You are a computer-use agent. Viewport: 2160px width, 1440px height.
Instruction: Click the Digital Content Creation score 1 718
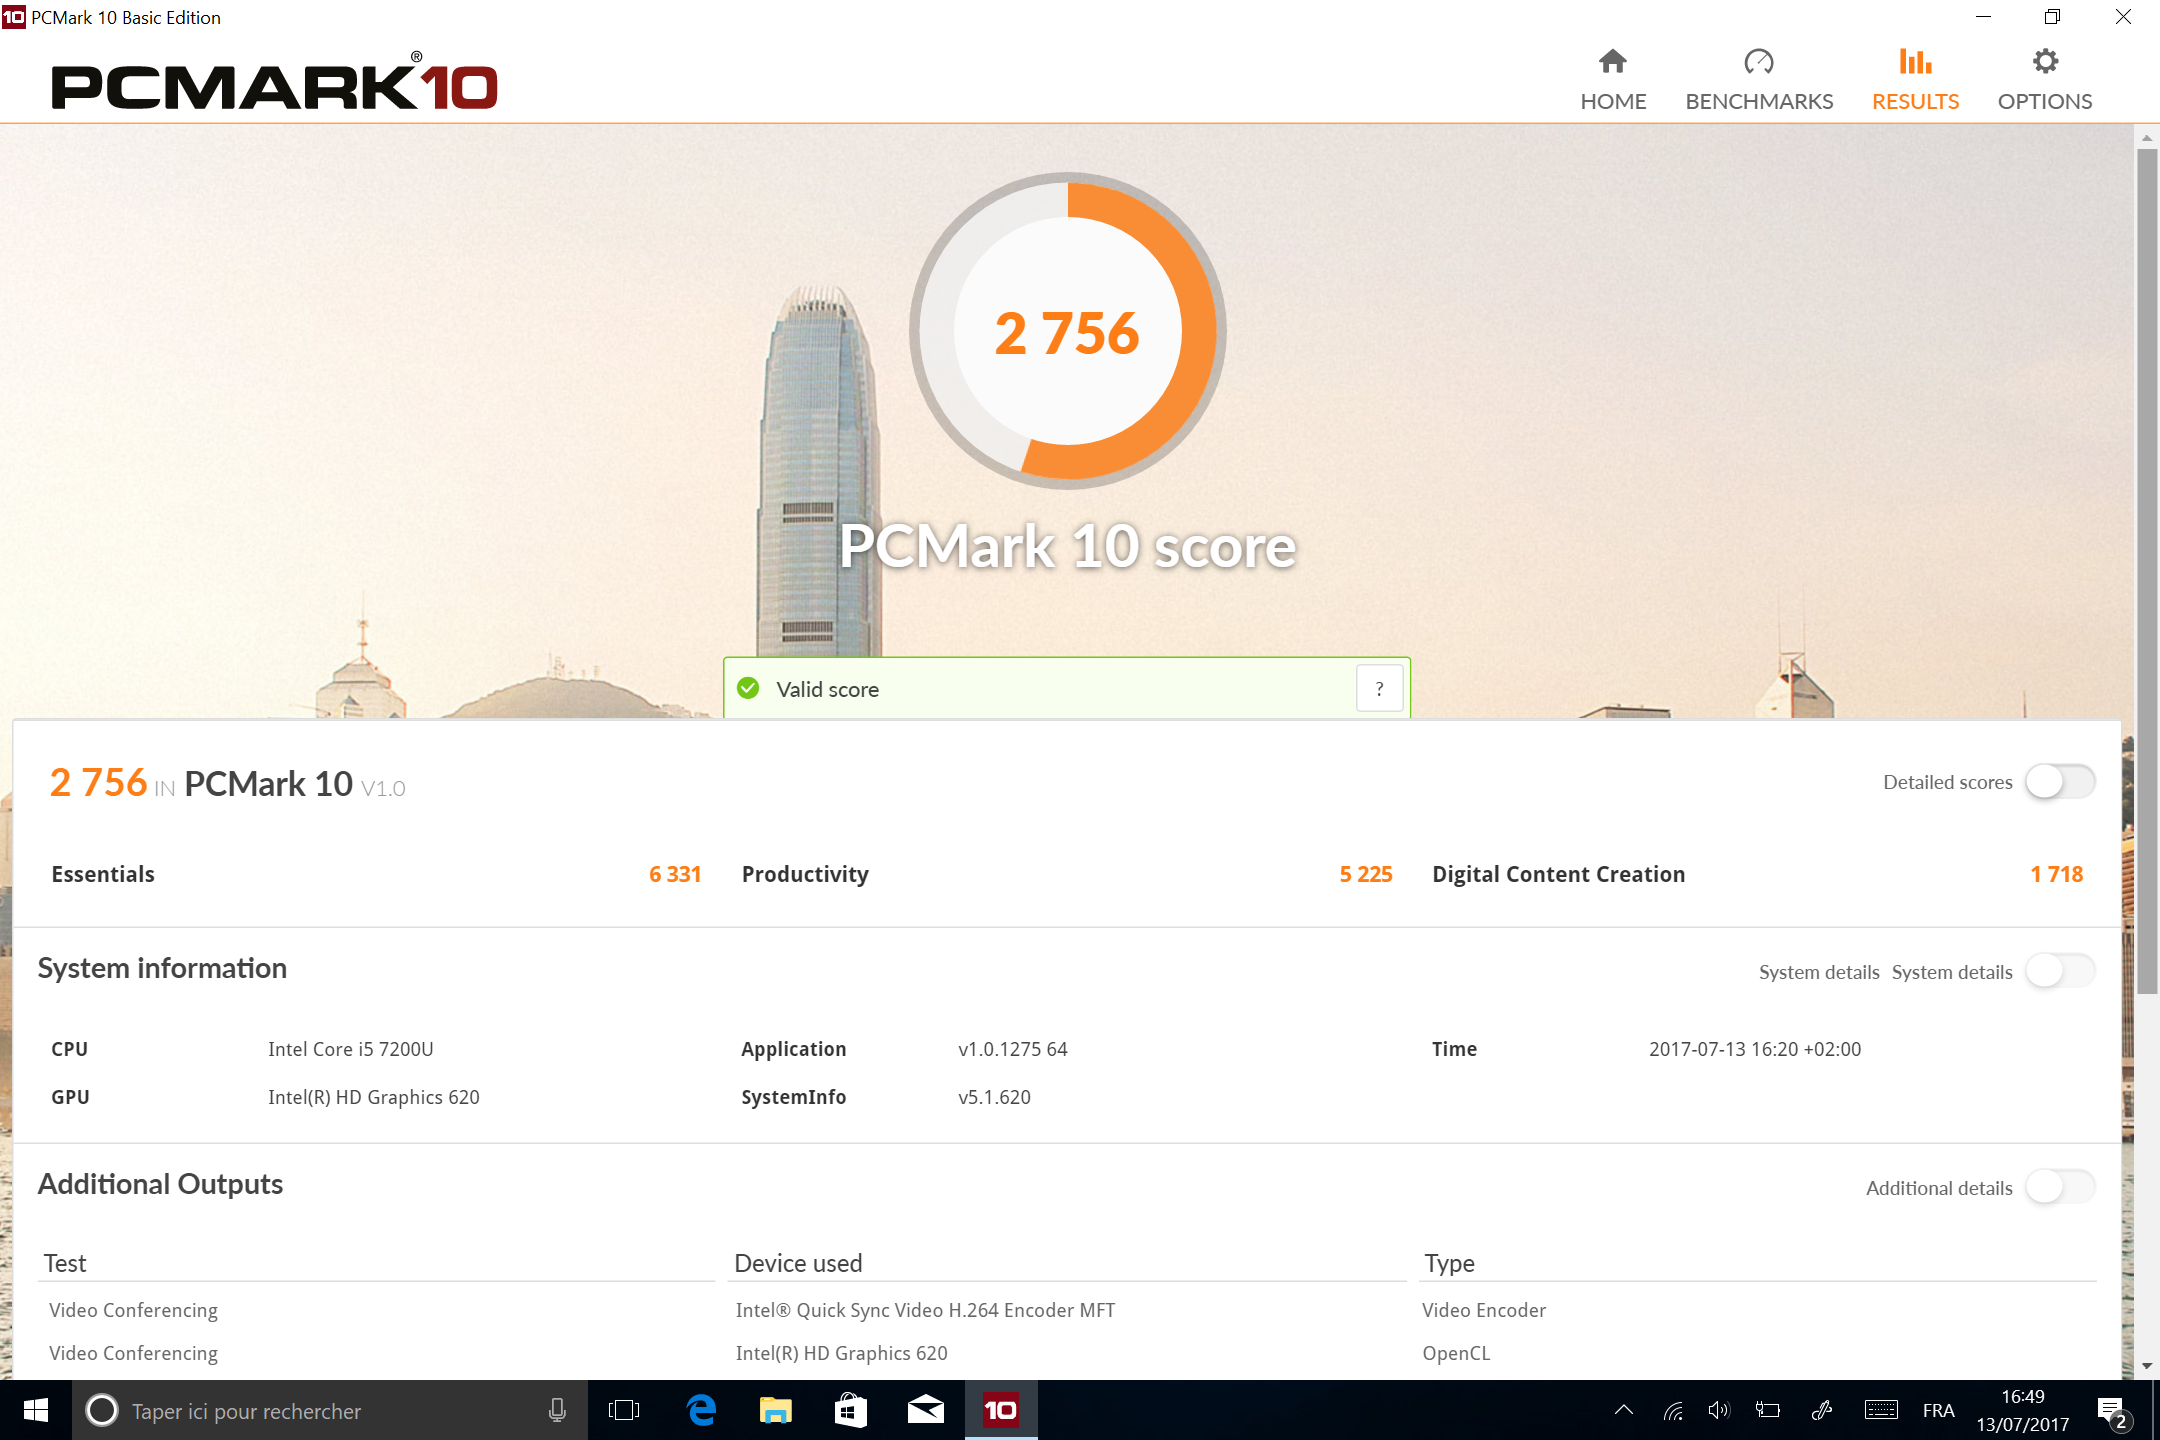2056,874
